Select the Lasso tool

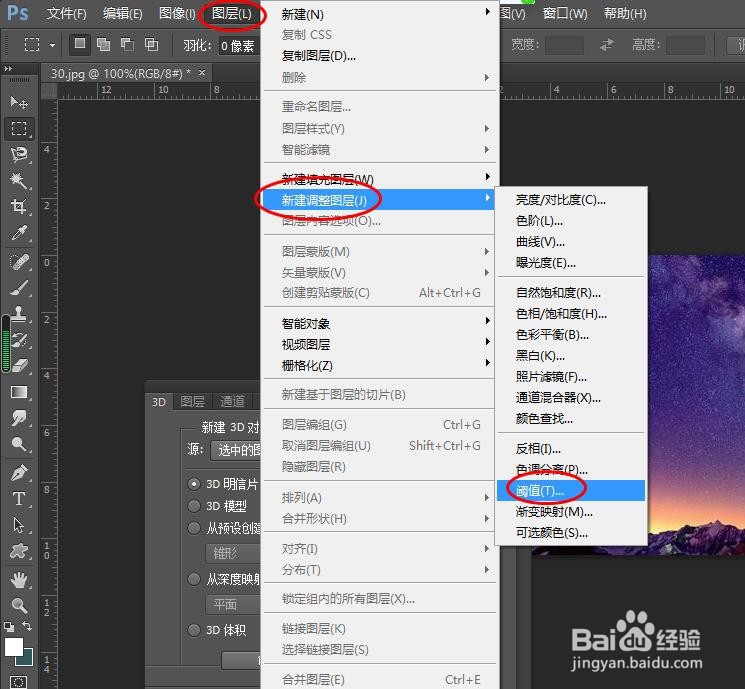19,154
